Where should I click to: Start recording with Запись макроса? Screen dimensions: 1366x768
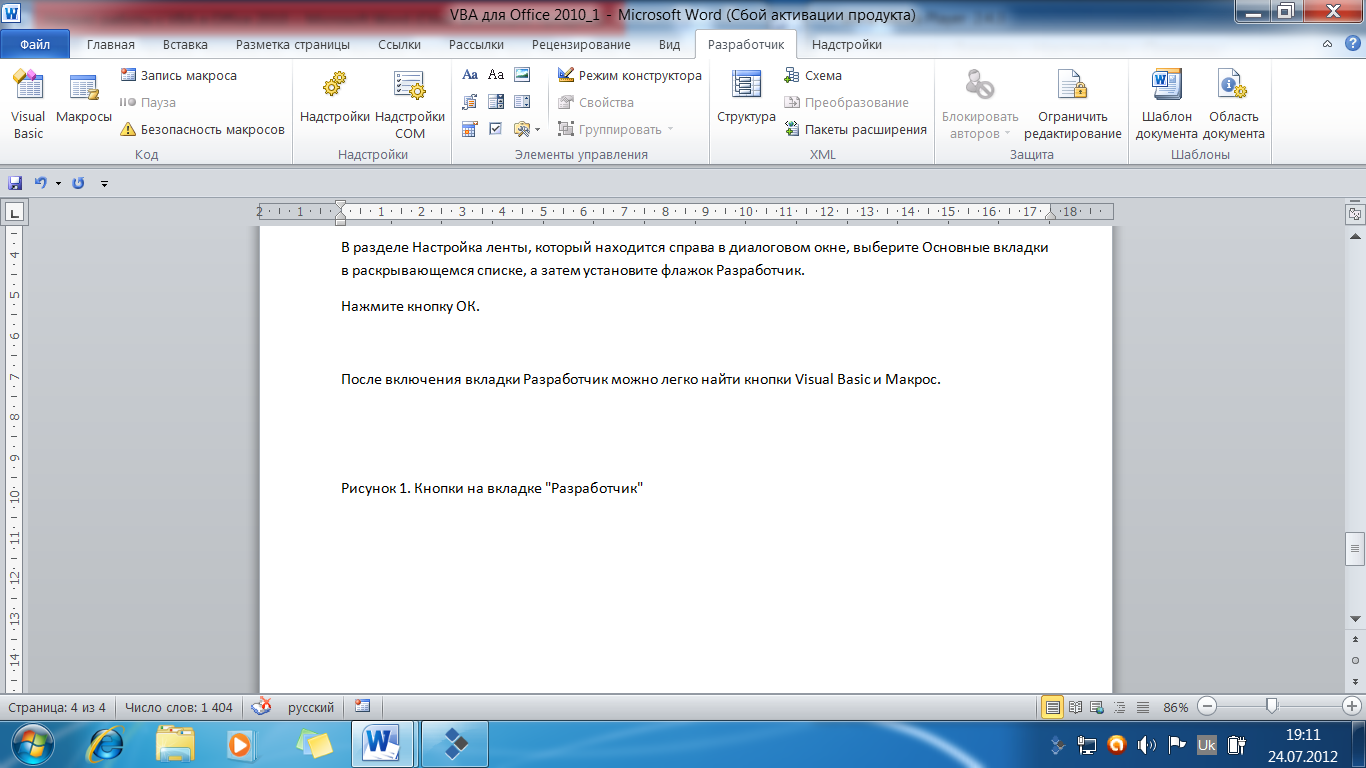point(178,76)
